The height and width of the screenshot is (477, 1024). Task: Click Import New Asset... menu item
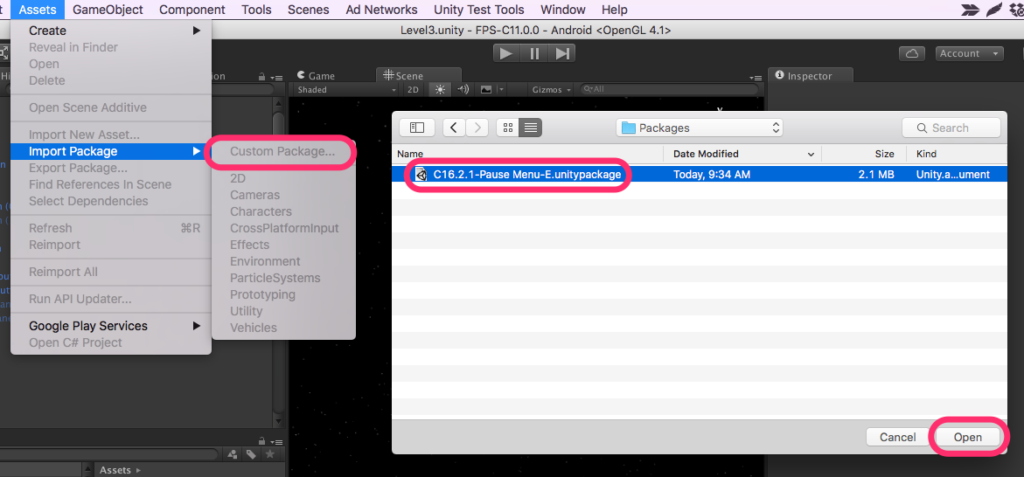coord(111,135)
